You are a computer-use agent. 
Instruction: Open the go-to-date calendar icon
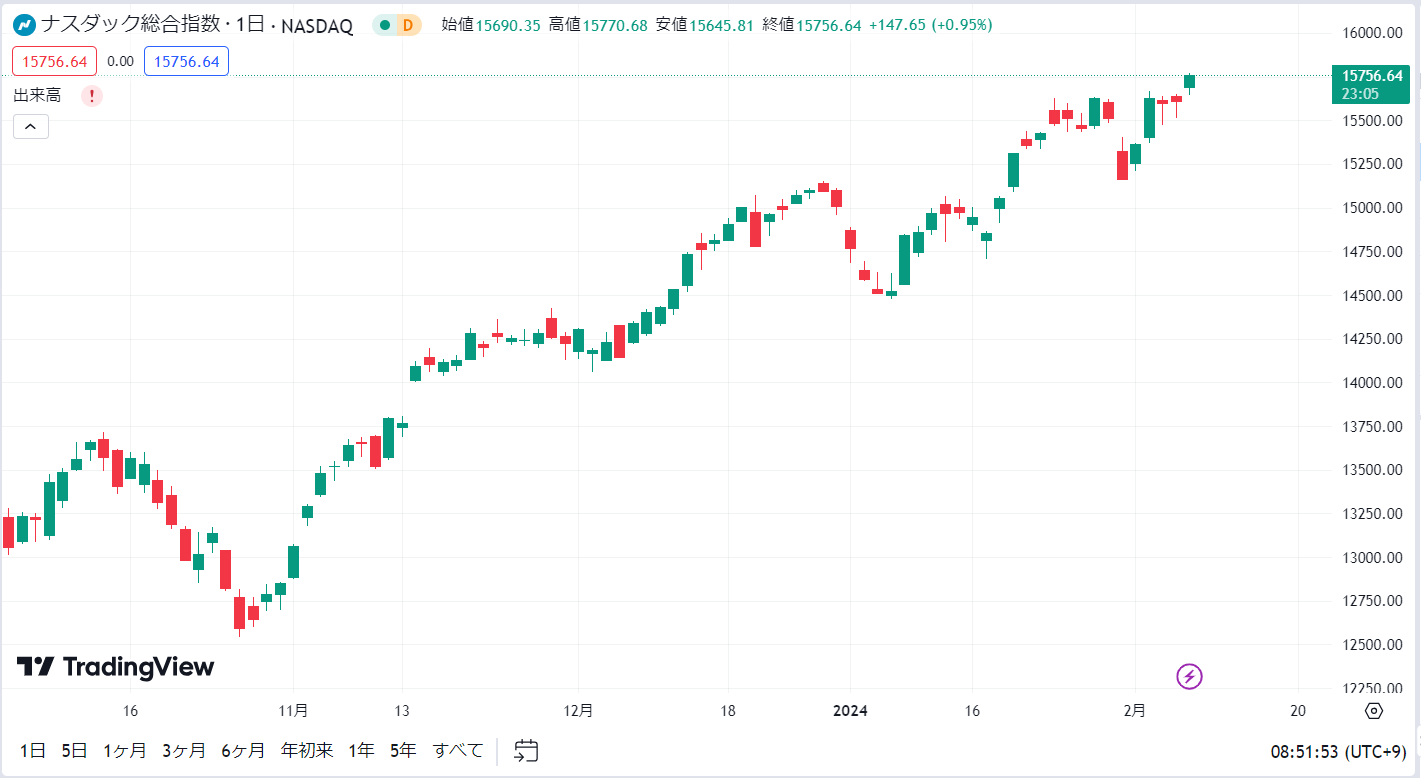pos(527,750)
